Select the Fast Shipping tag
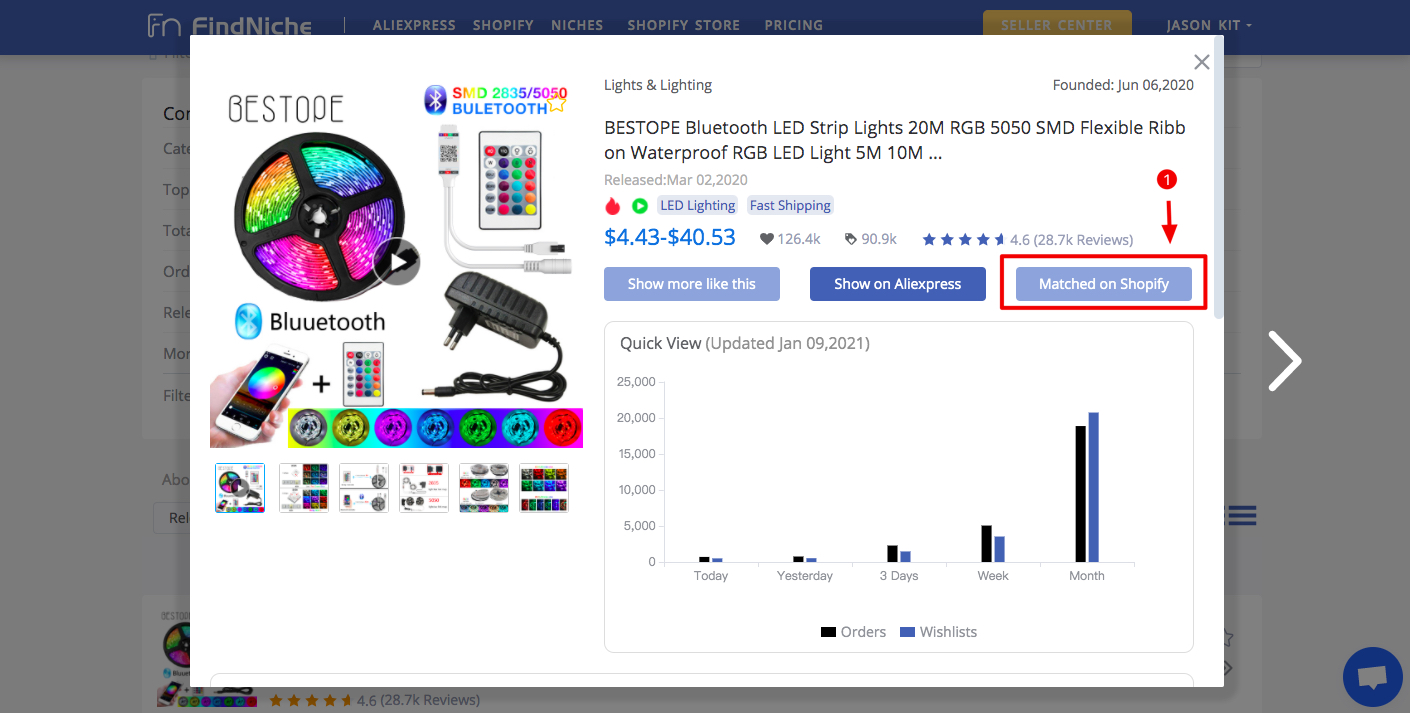1410x713 pixels. coord(790,205)
